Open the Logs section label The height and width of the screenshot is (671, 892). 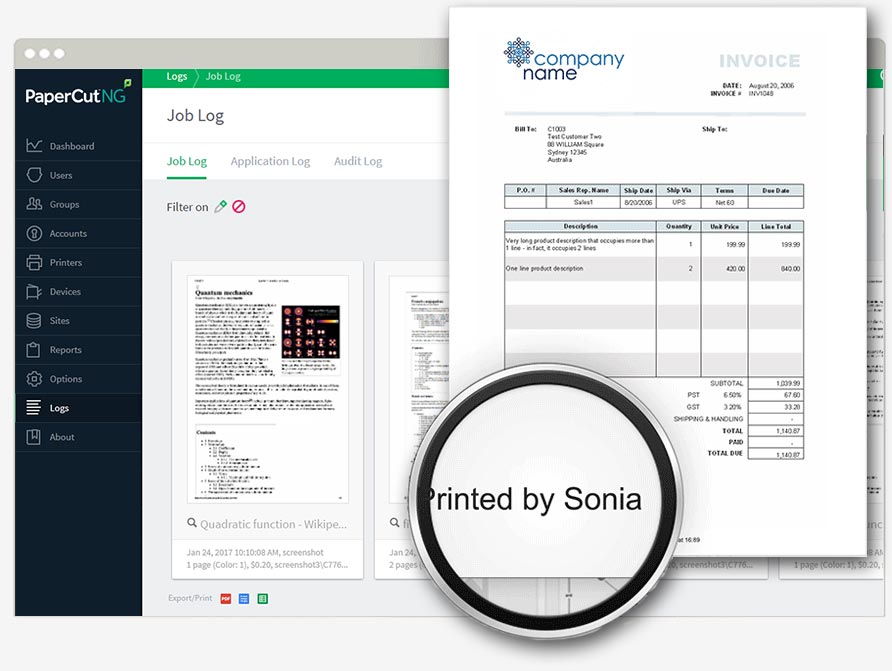point(59,408)
